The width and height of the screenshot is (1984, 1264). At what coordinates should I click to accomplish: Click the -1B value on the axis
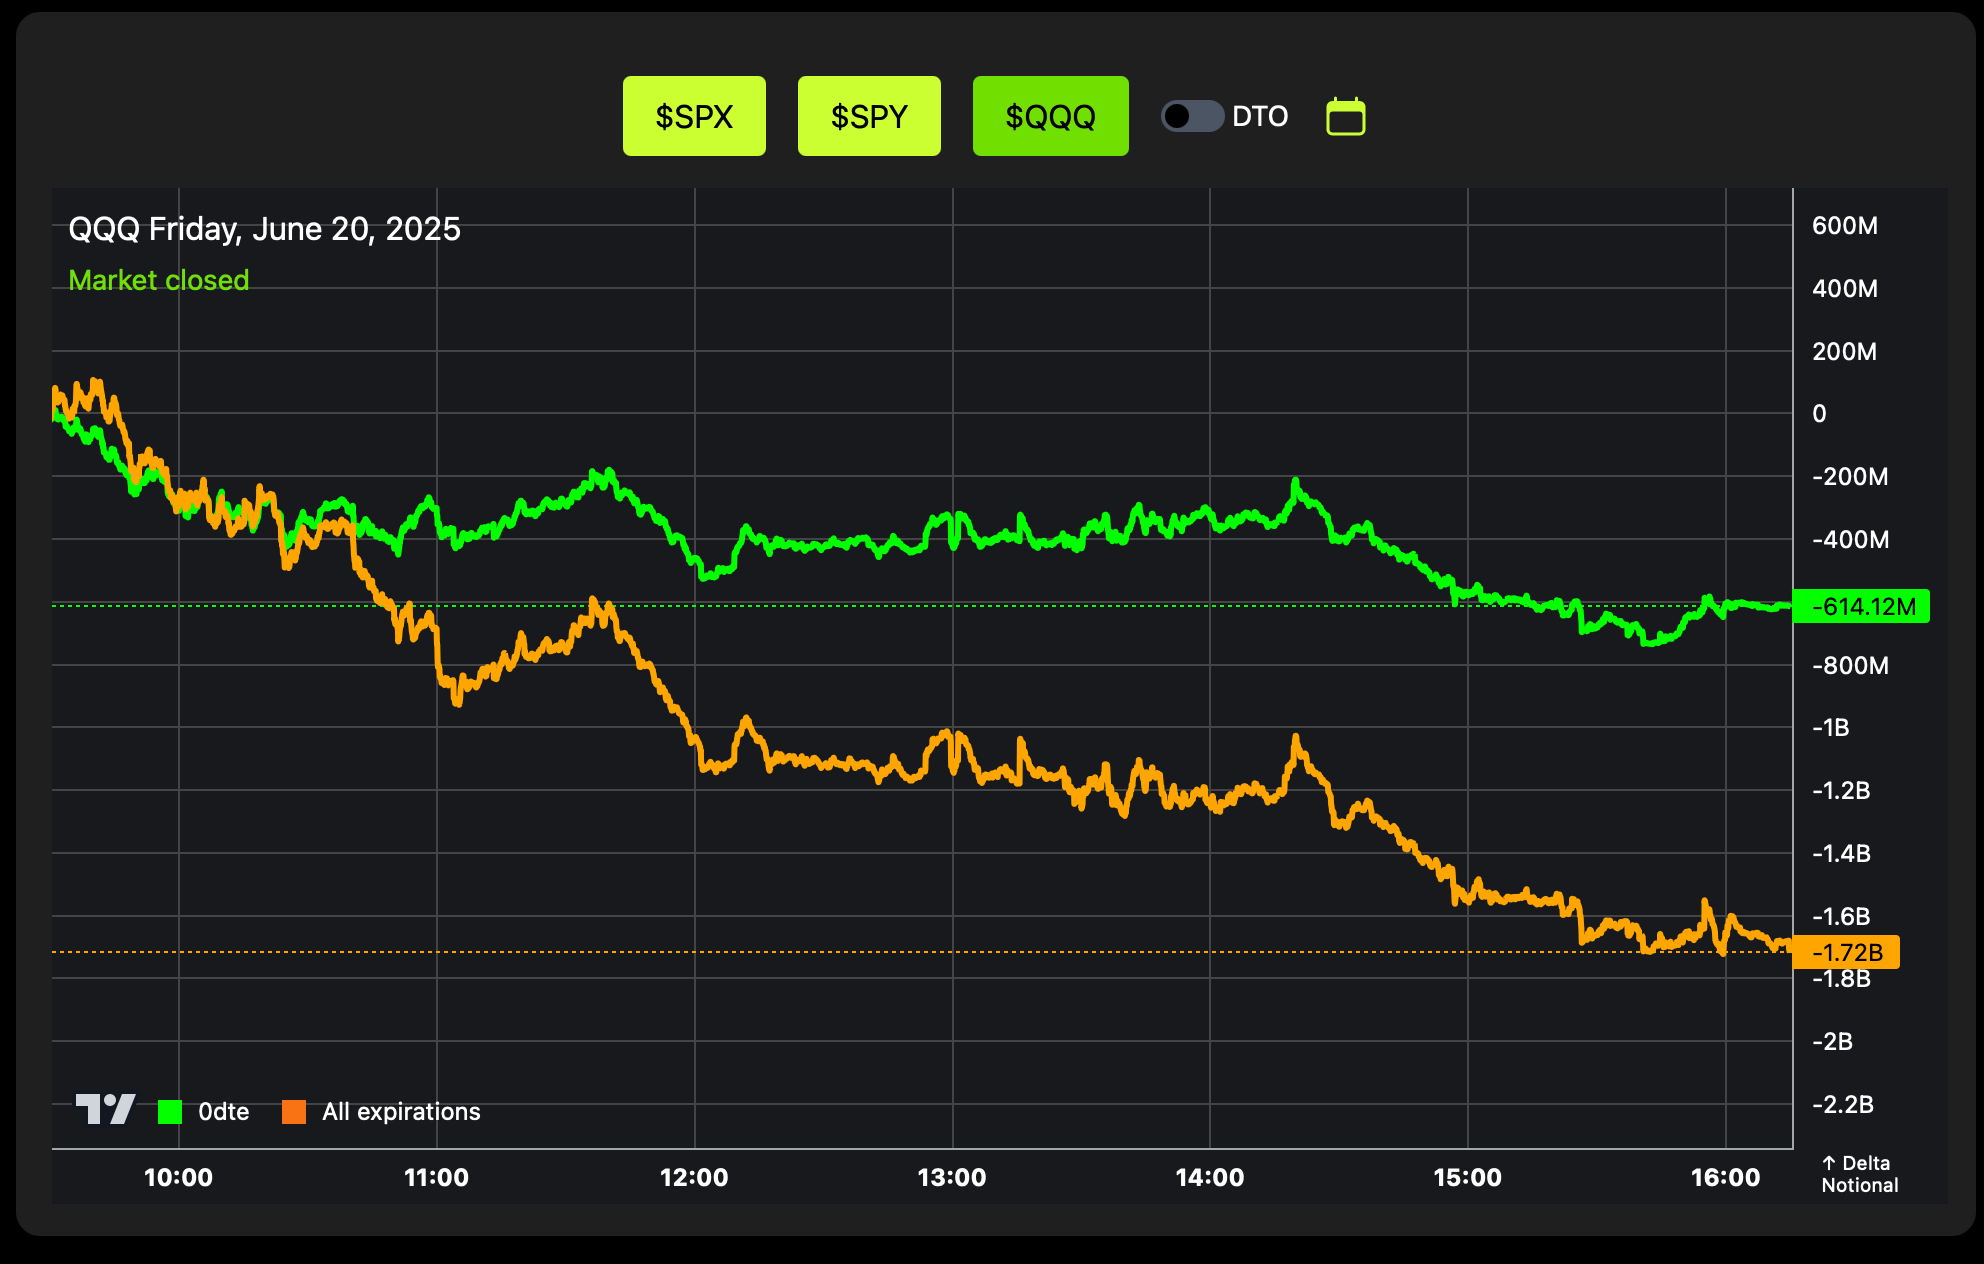coord(1831,728)
